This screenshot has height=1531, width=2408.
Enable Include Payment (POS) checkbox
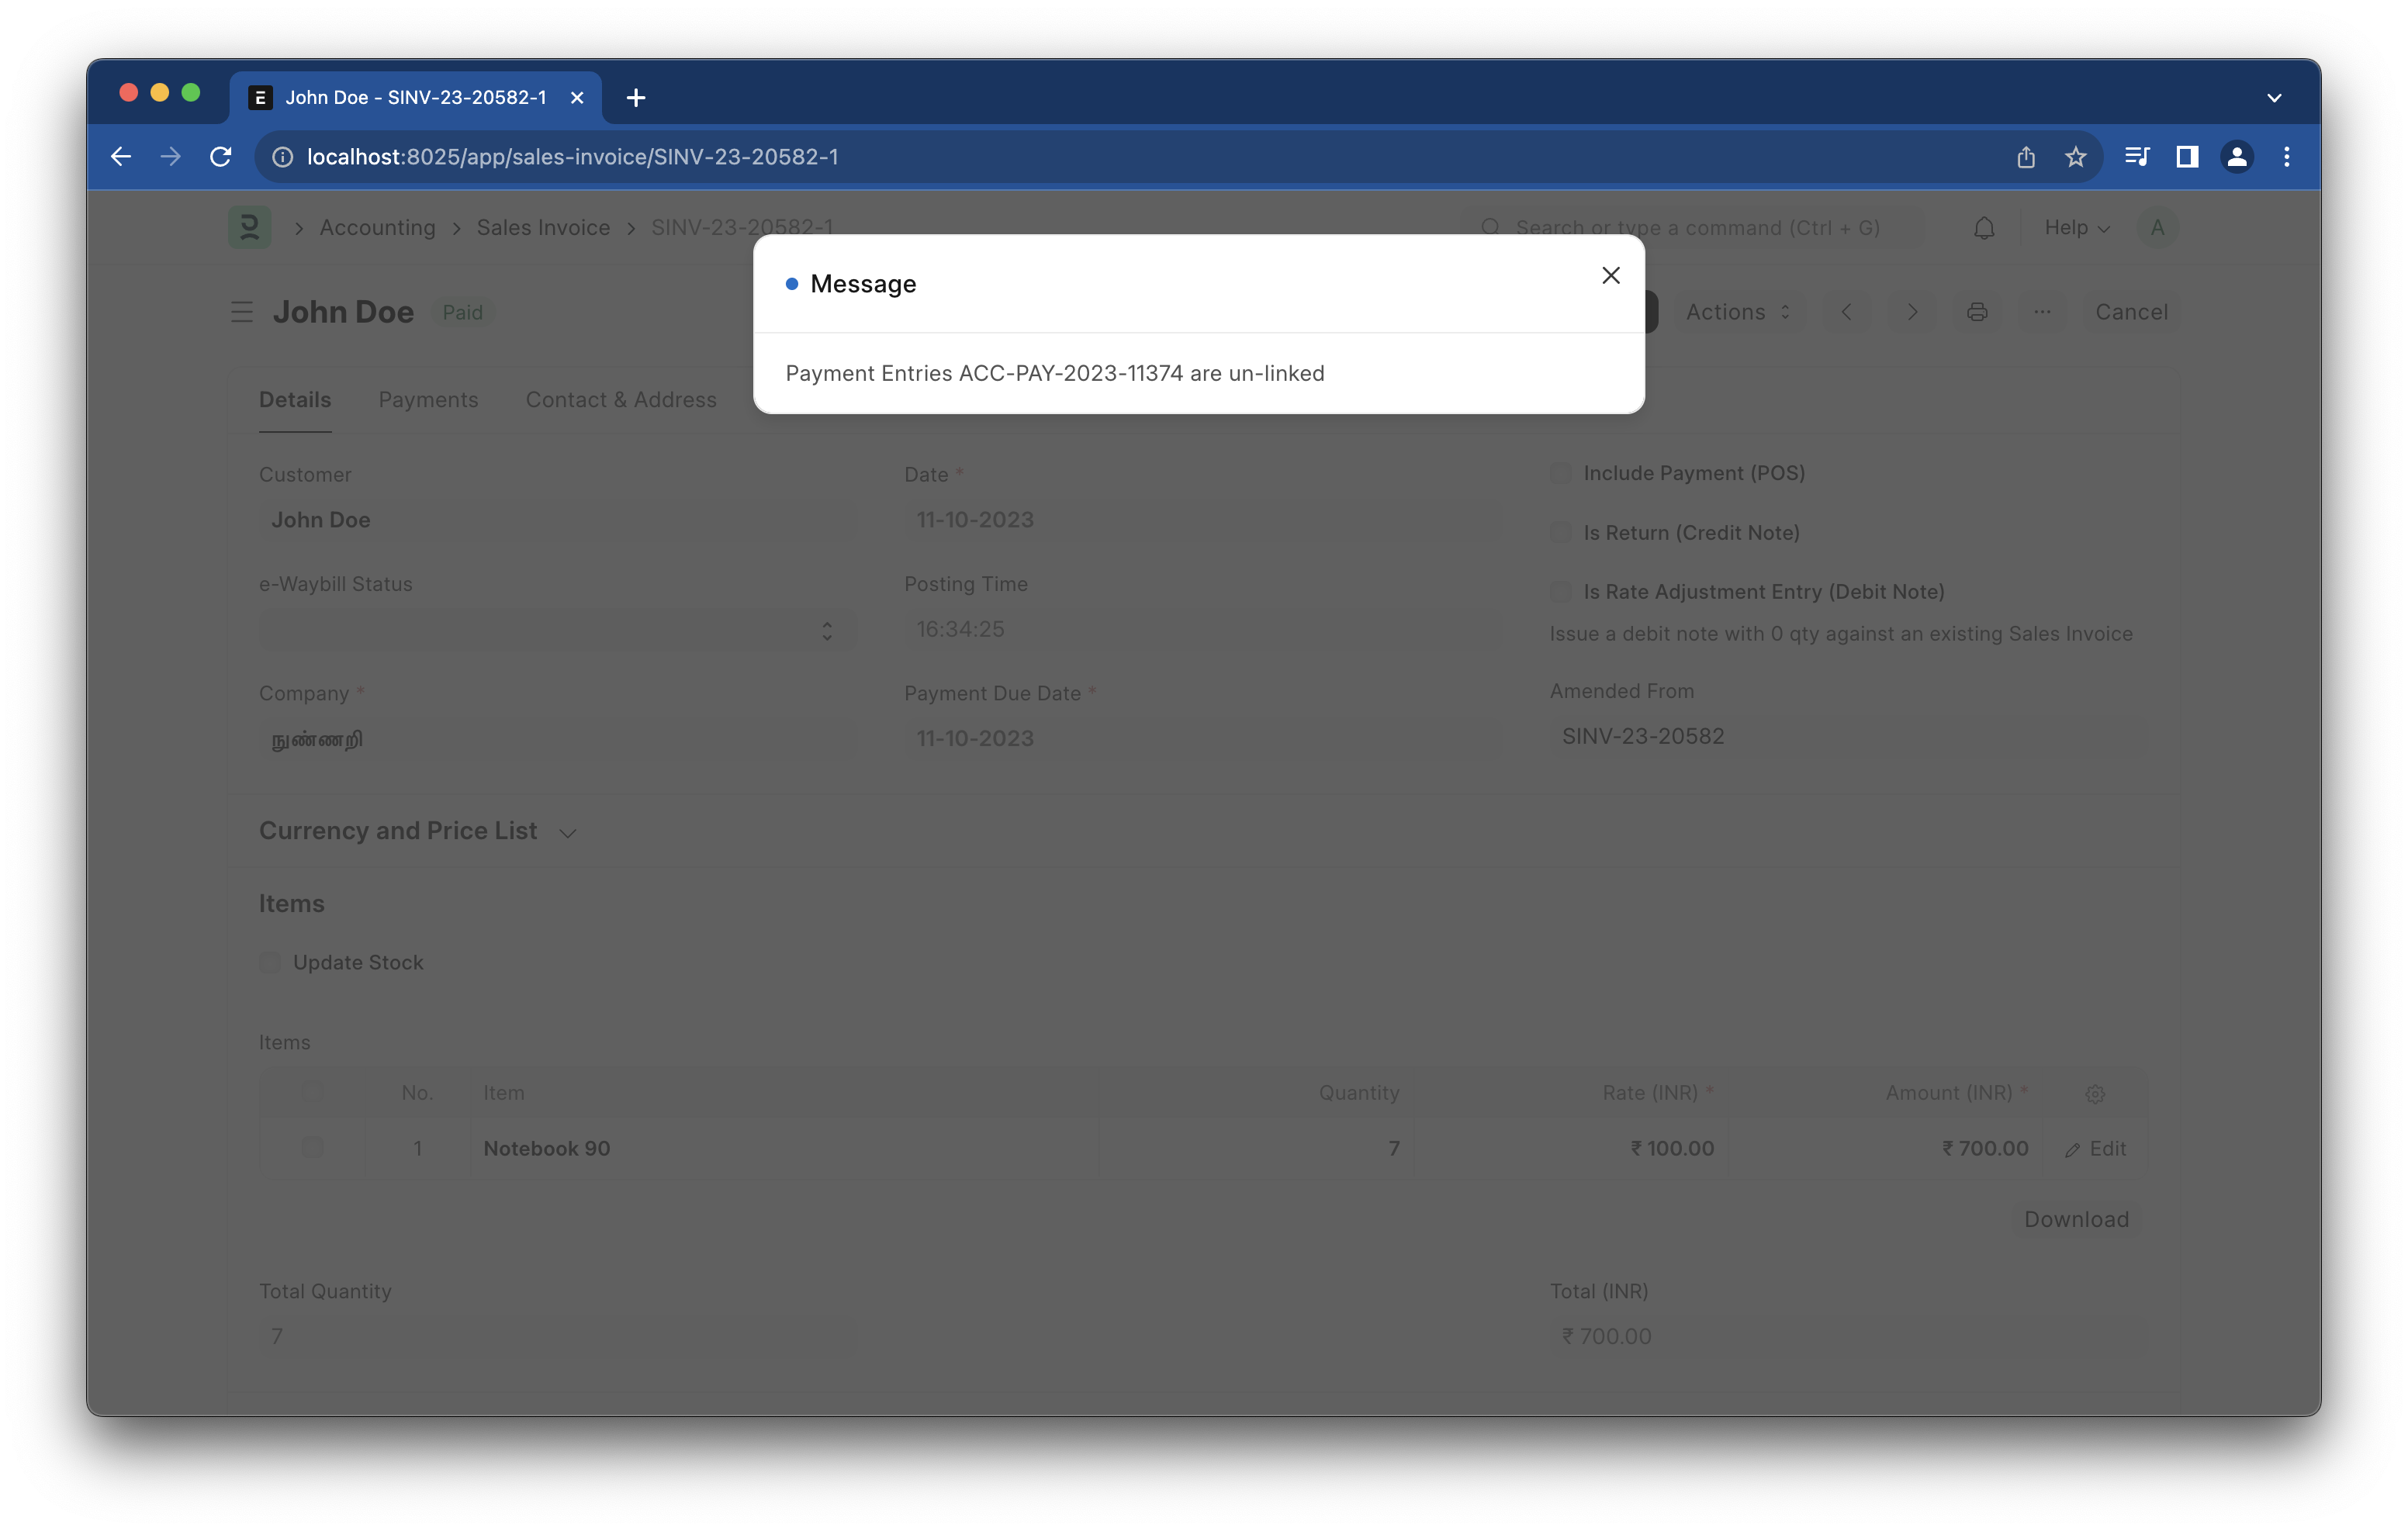point(1560,473)
